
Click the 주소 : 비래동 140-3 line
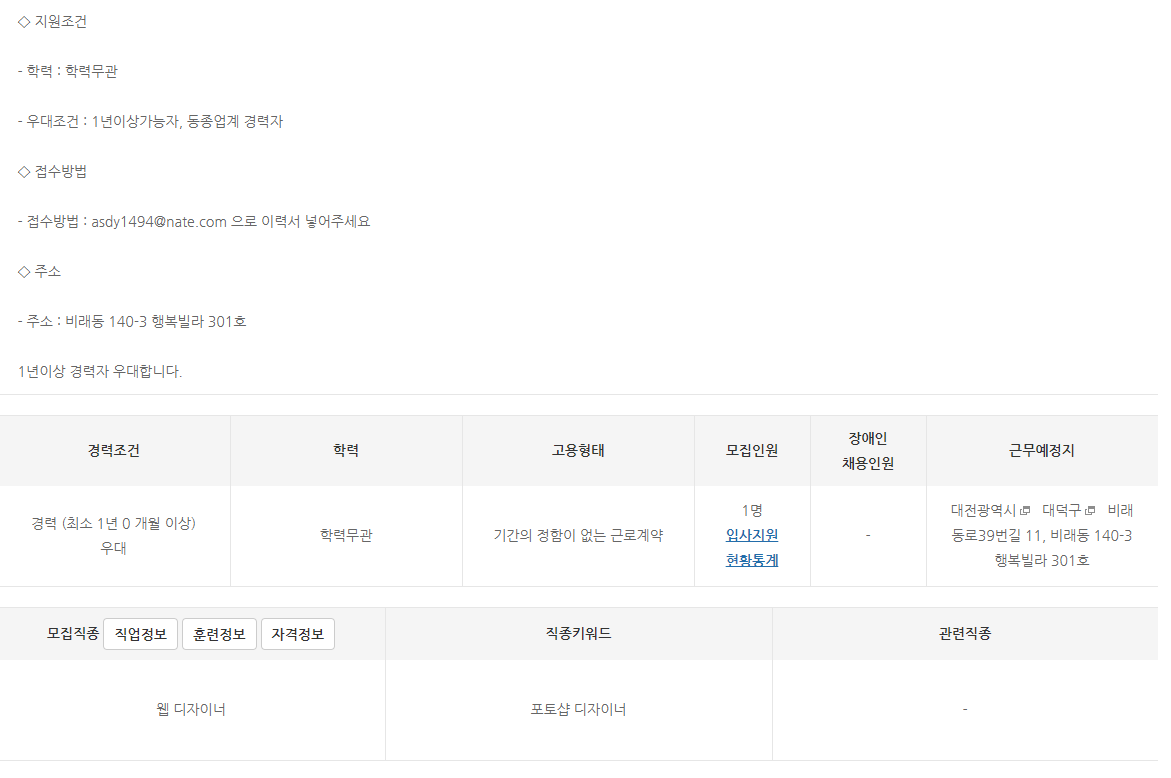[131, 322]
